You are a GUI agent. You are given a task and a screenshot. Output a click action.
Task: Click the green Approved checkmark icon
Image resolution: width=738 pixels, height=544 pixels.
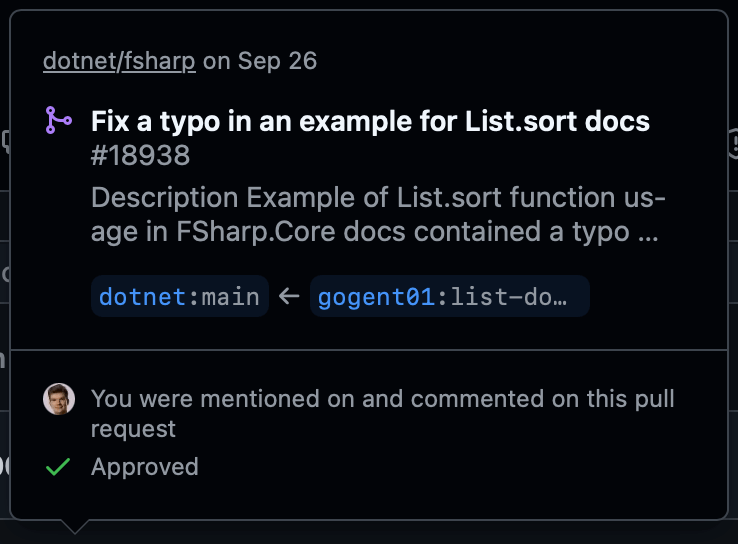point(59,466)
